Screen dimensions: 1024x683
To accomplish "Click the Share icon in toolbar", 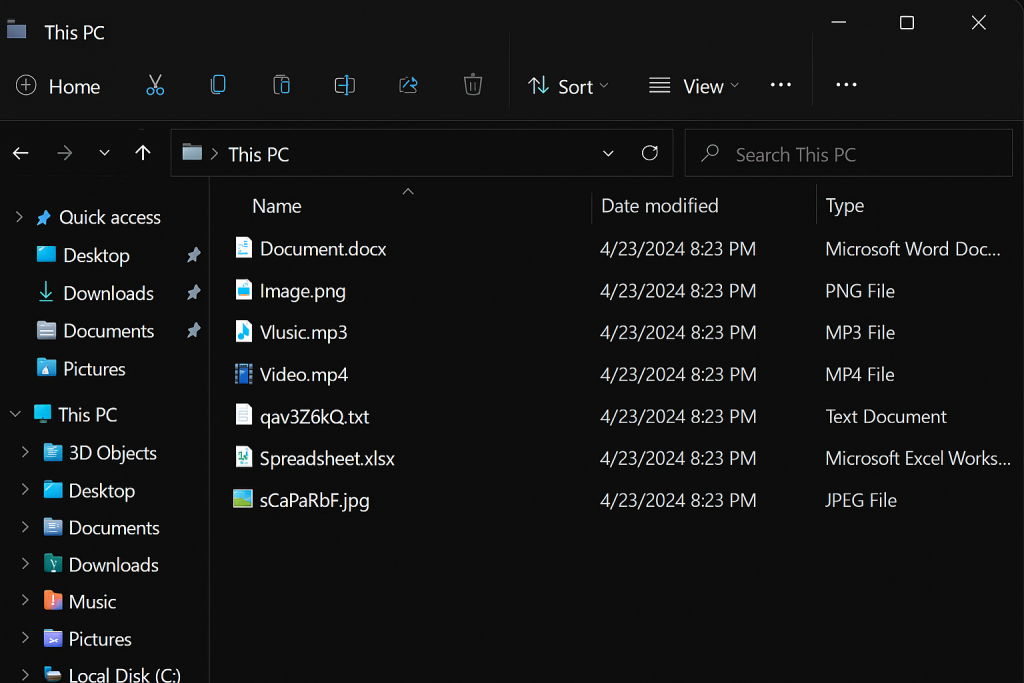I will pyautogui.click(x=408, y=86).
